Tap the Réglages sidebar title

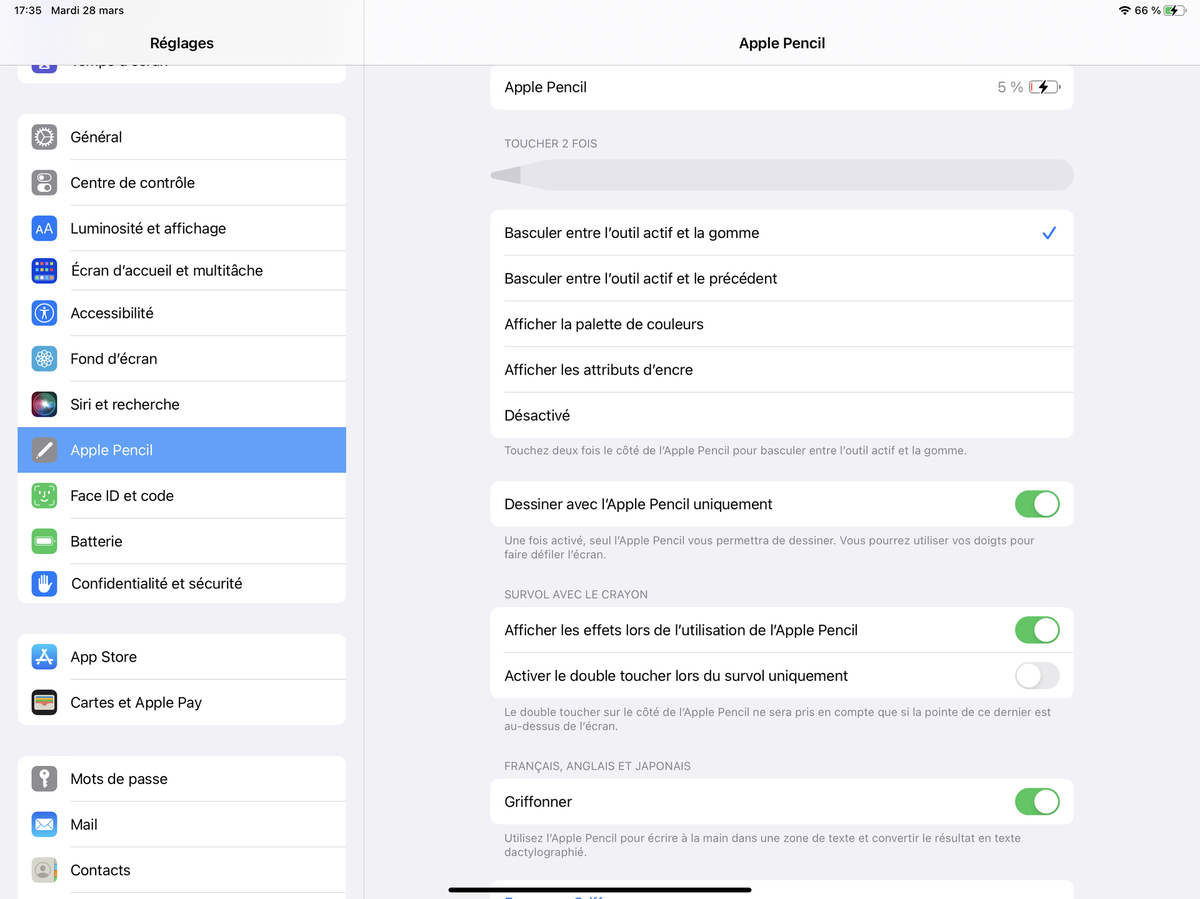click(x=182, y=43)
